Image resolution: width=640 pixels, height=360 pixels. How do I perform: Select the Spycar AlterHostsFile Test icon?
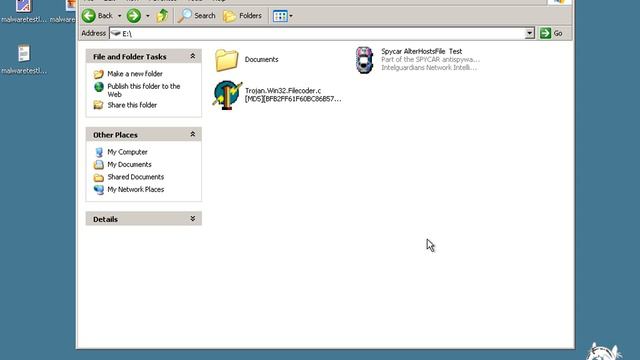364,60
